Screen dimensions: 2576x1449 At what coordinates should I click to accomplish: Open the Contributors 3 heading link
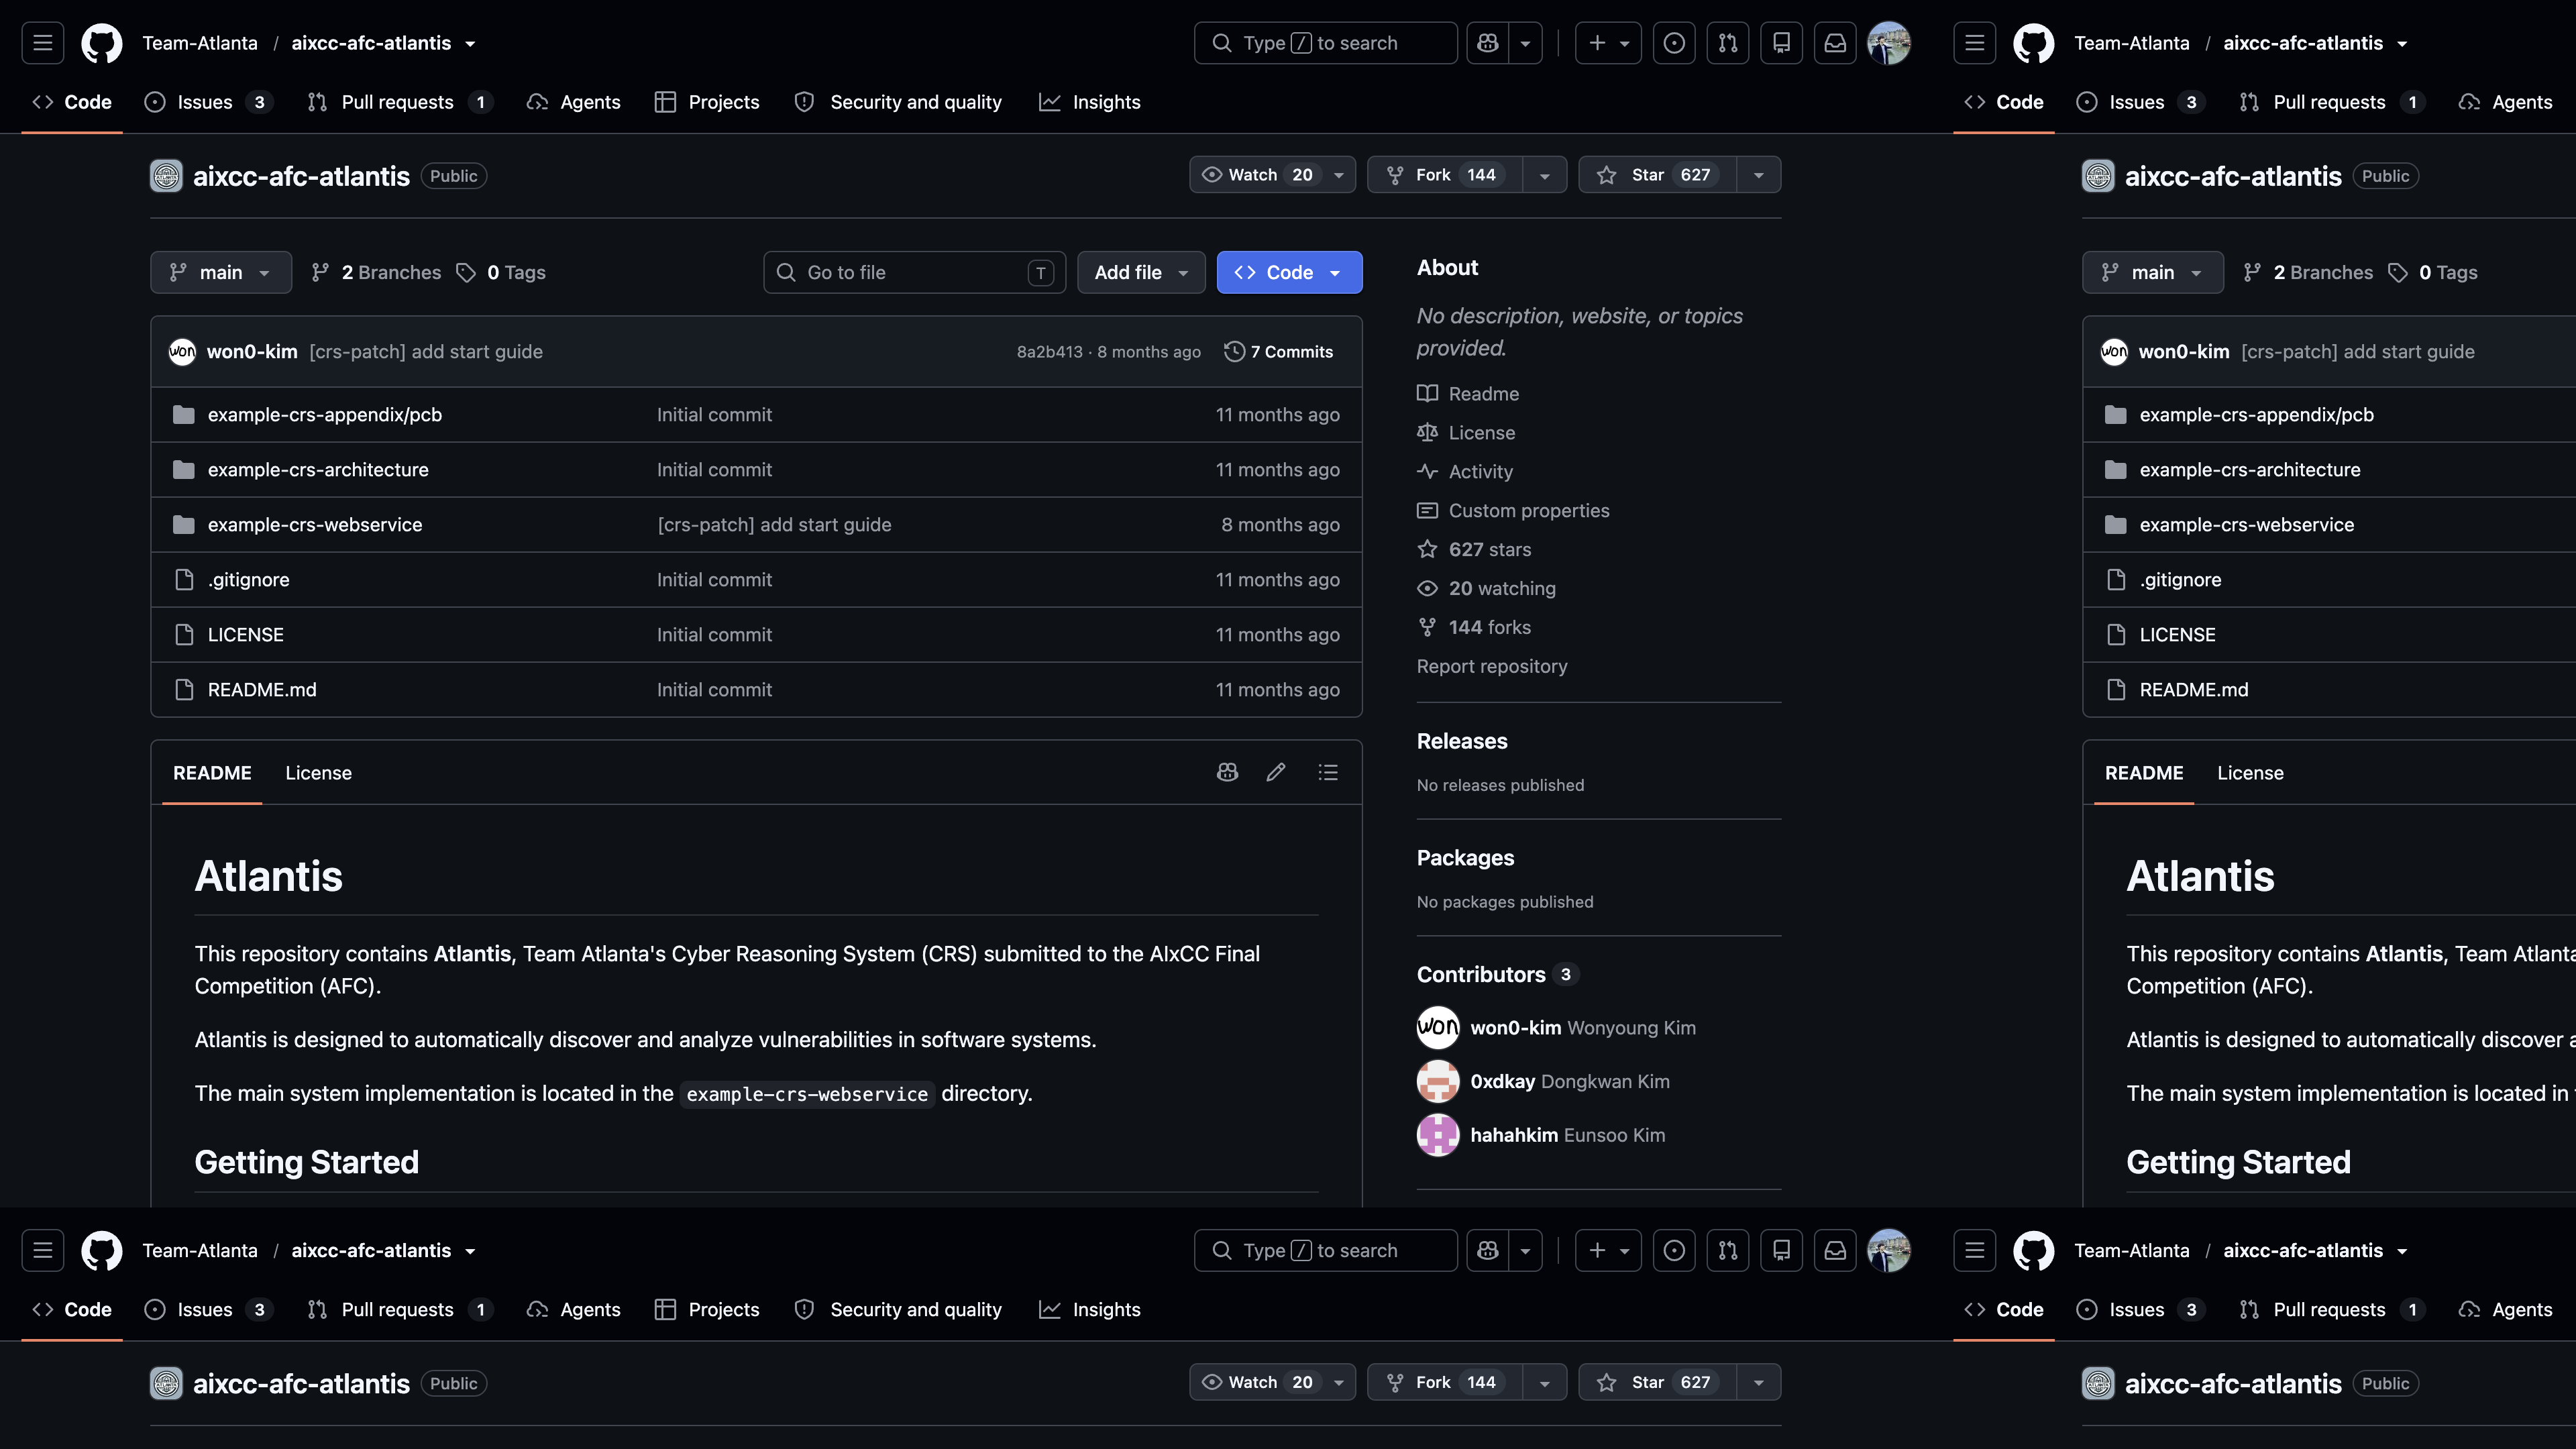[x=1497, y=974]
